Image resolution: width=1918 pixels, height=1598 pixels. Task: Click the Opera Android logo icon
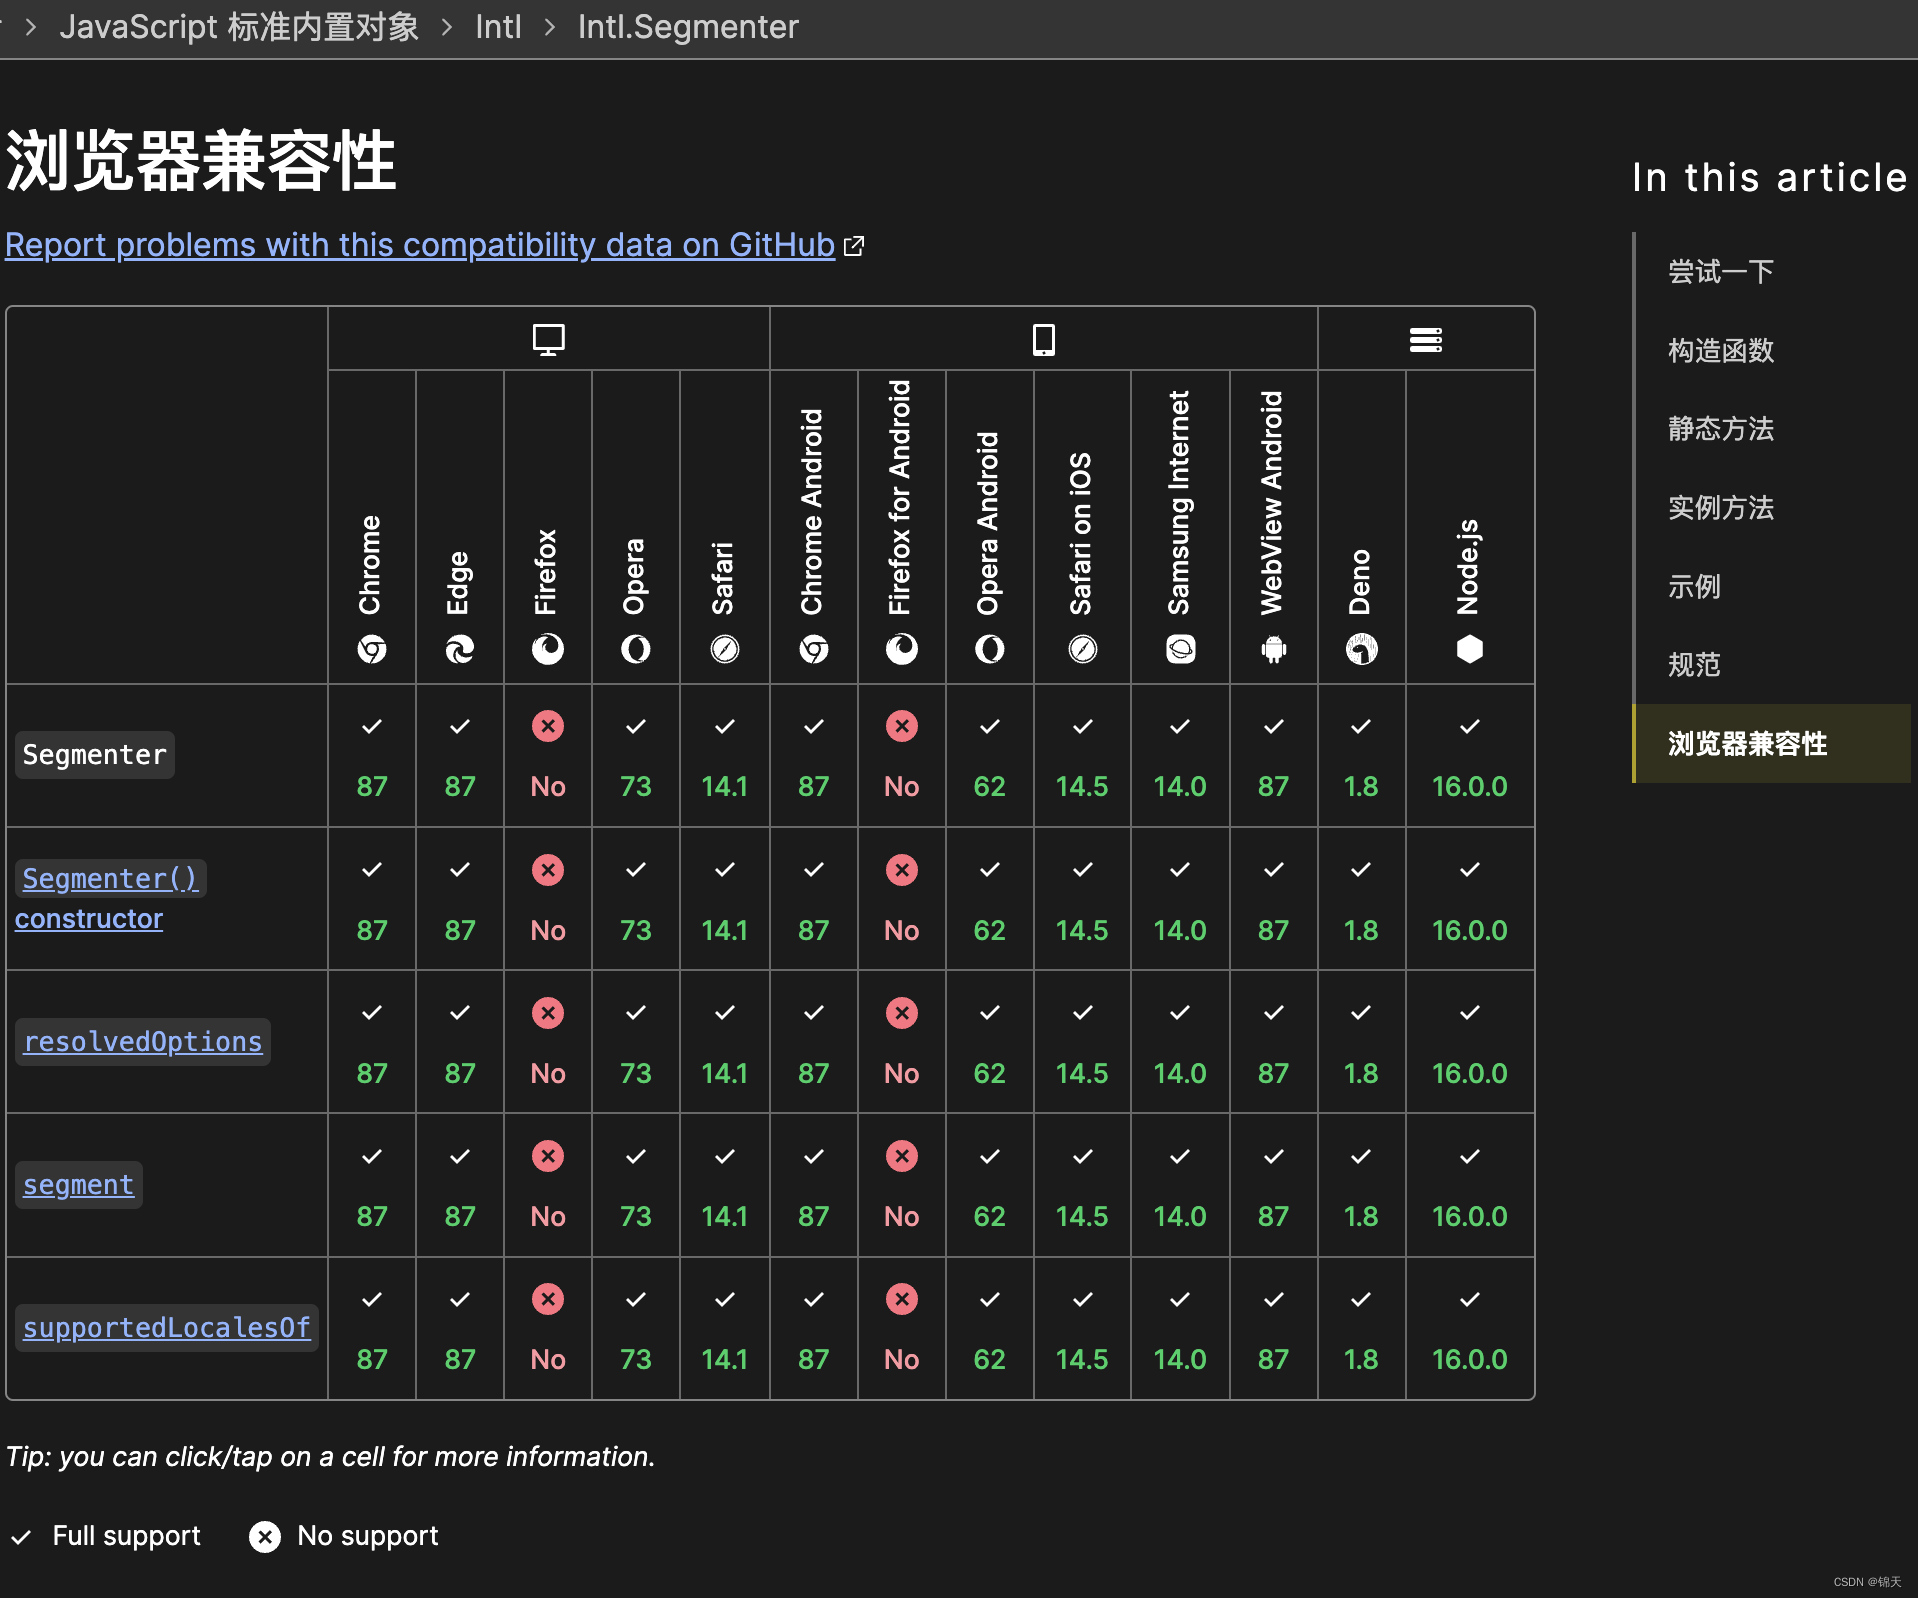coord(990,650)
